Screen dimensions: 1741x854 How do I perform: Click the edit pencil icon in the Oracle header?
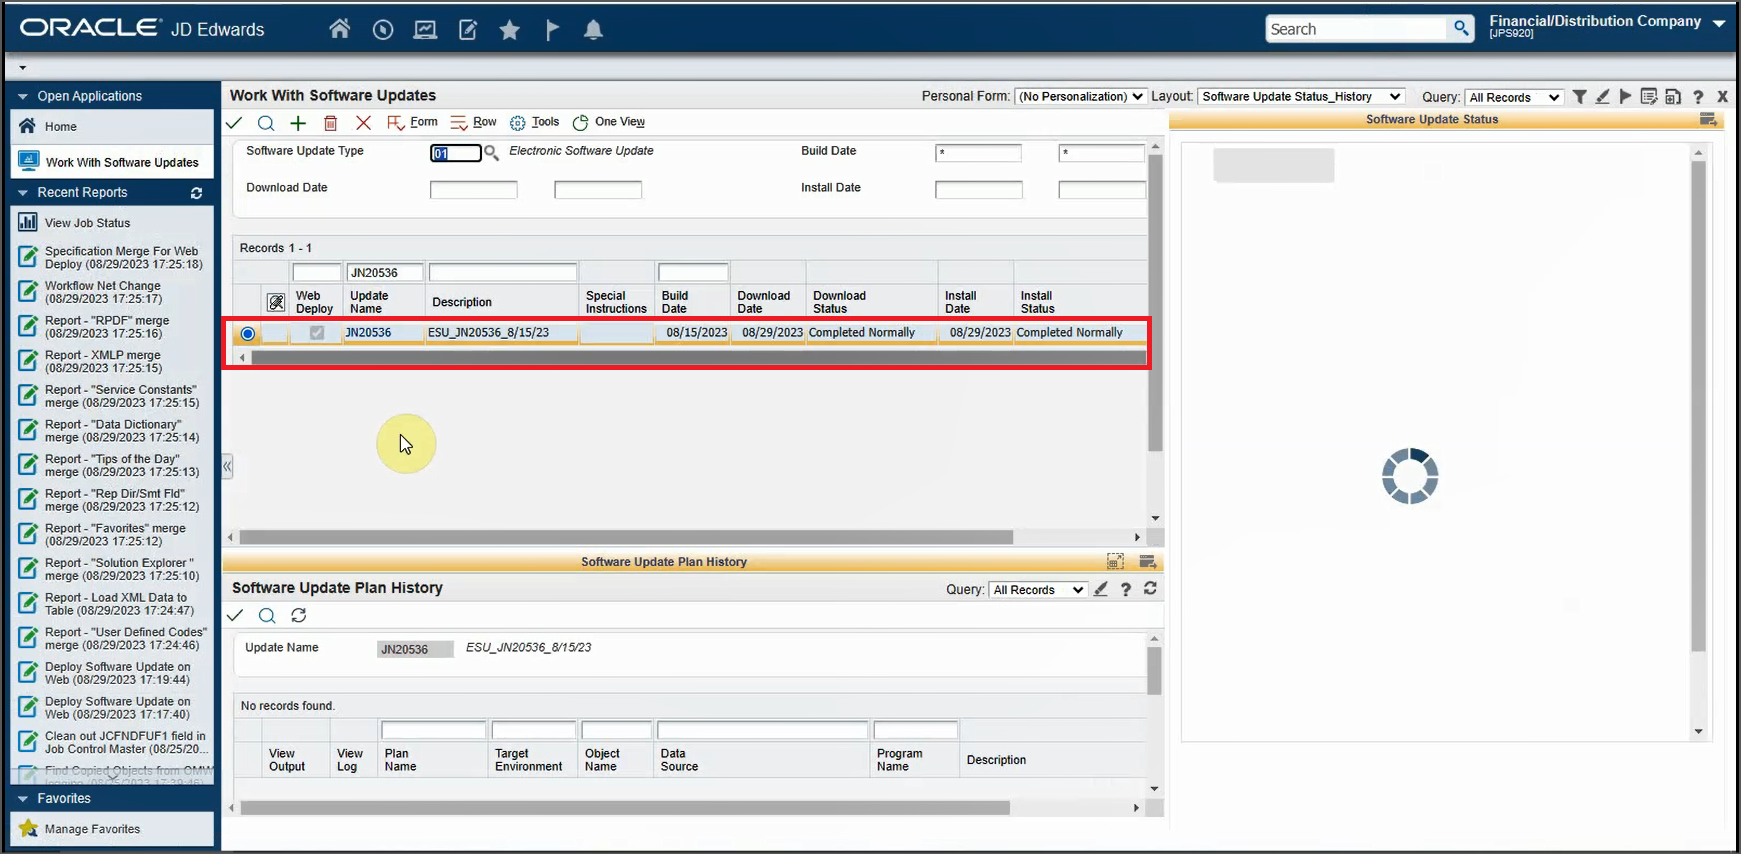pyautogui.click(x=468, y=30)
